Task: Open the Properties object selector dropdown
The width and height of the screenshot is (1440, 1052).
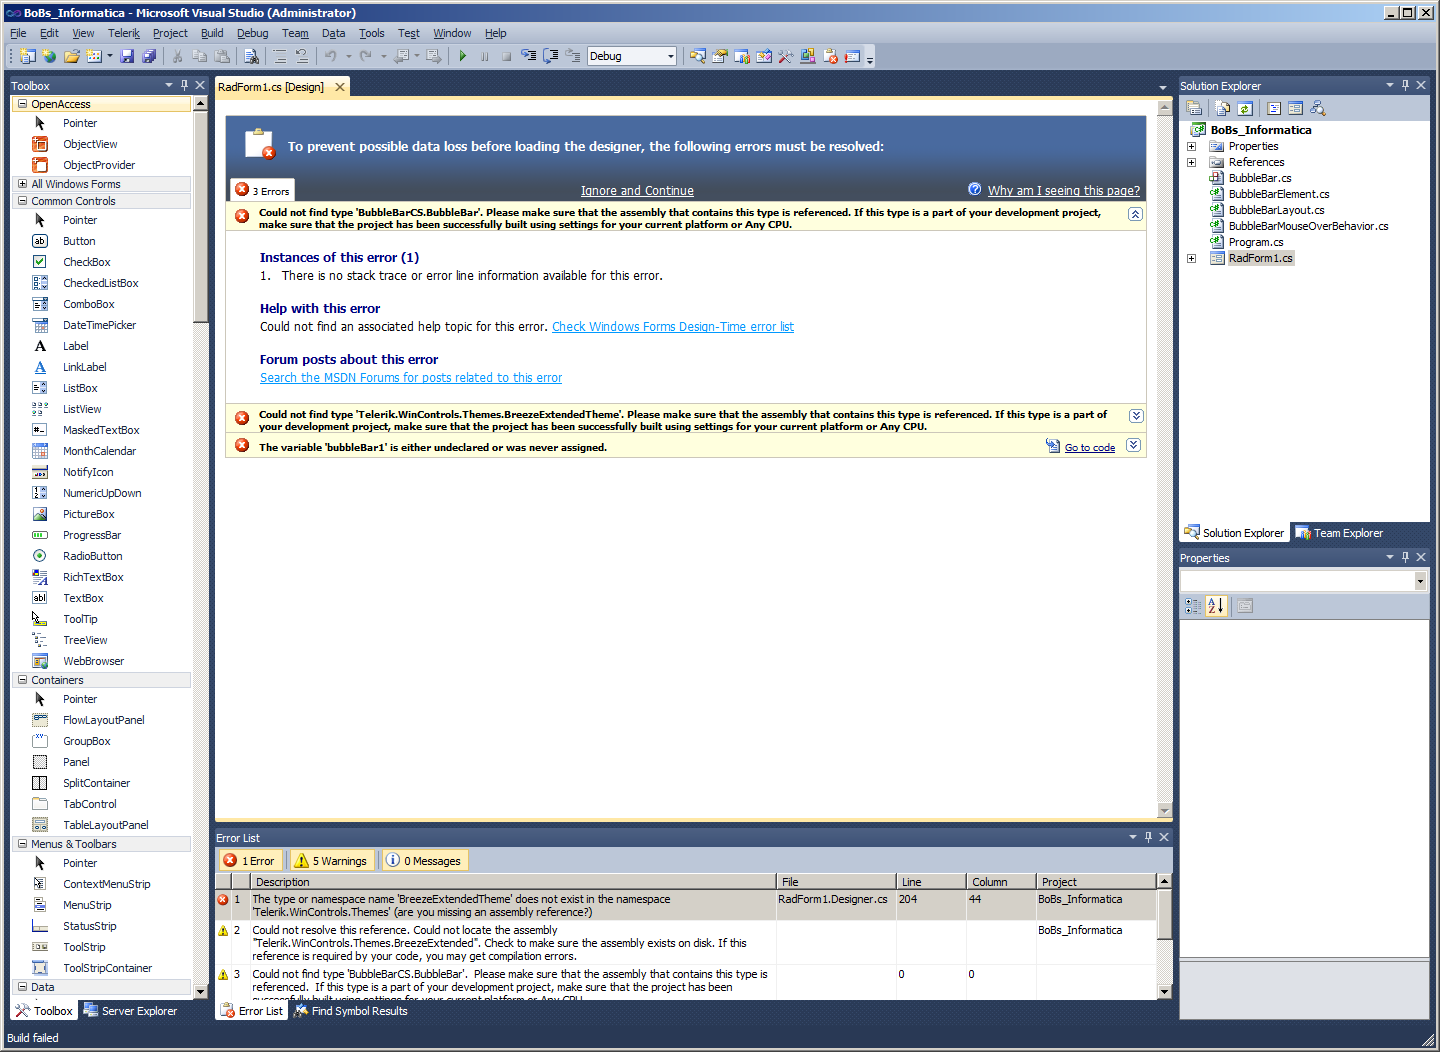Action: tap(1420, 581)
